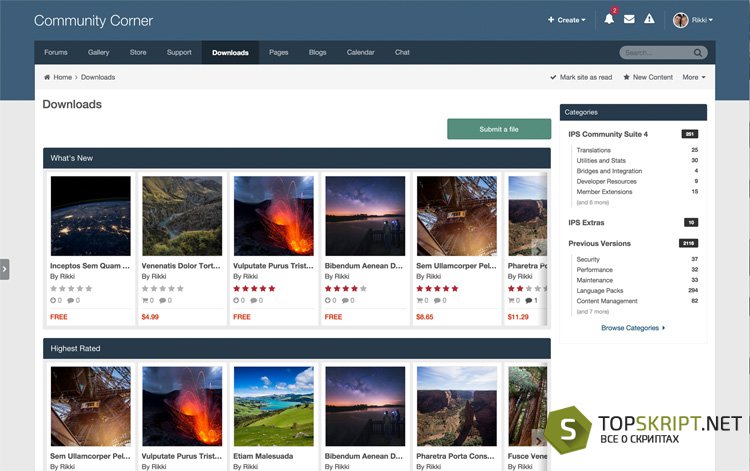Open the Performance subcategory
This screenshot has height=471, width=750.
coord(595,270)
